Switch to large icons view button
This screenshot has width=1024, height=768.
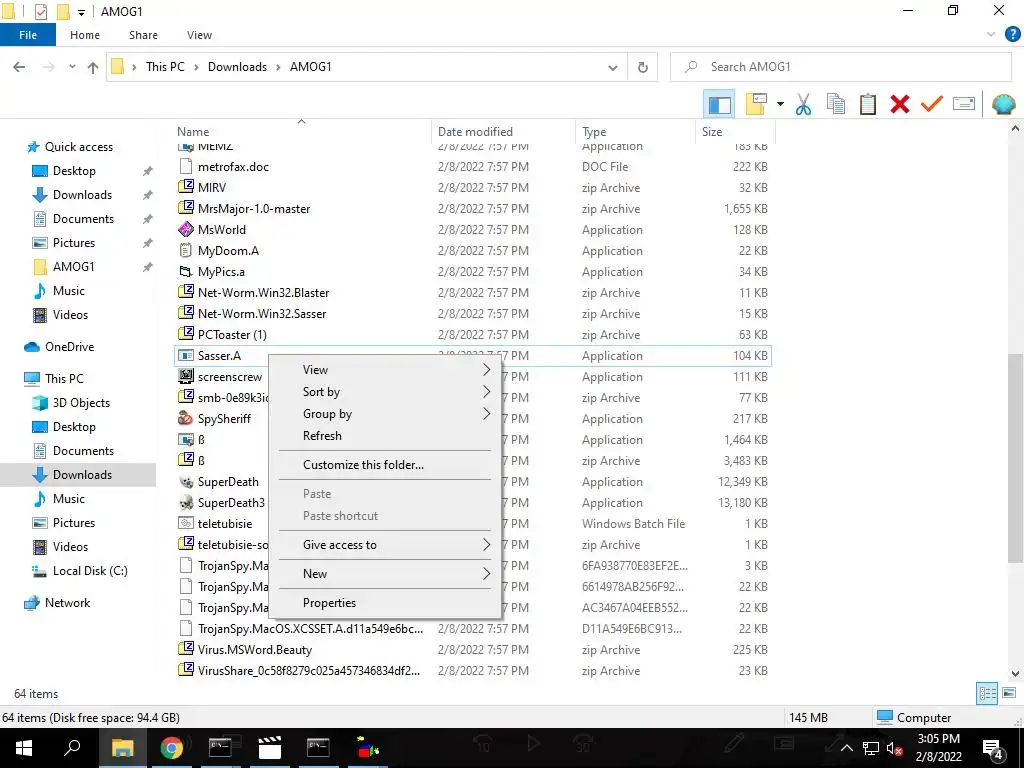[x=1009, y=694]
